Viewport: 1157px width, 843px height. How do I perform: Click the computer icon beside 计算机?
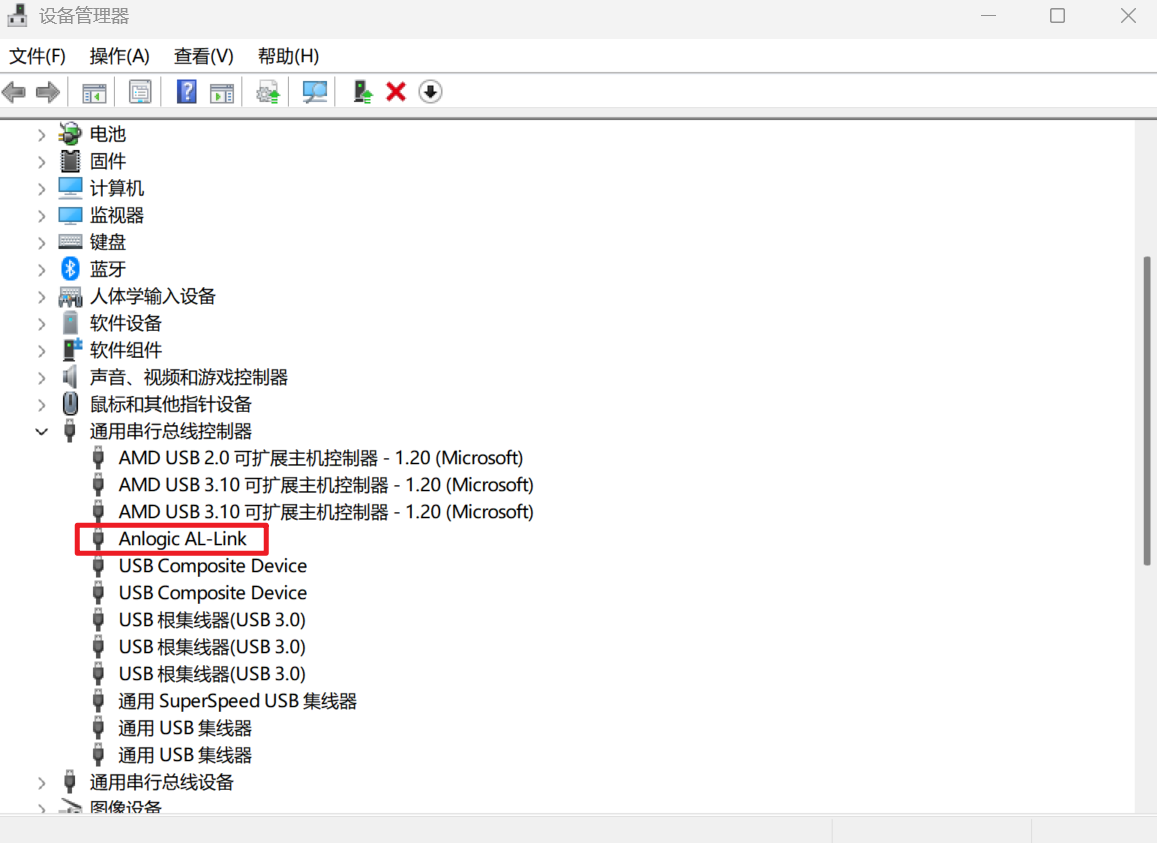point(70,188)
